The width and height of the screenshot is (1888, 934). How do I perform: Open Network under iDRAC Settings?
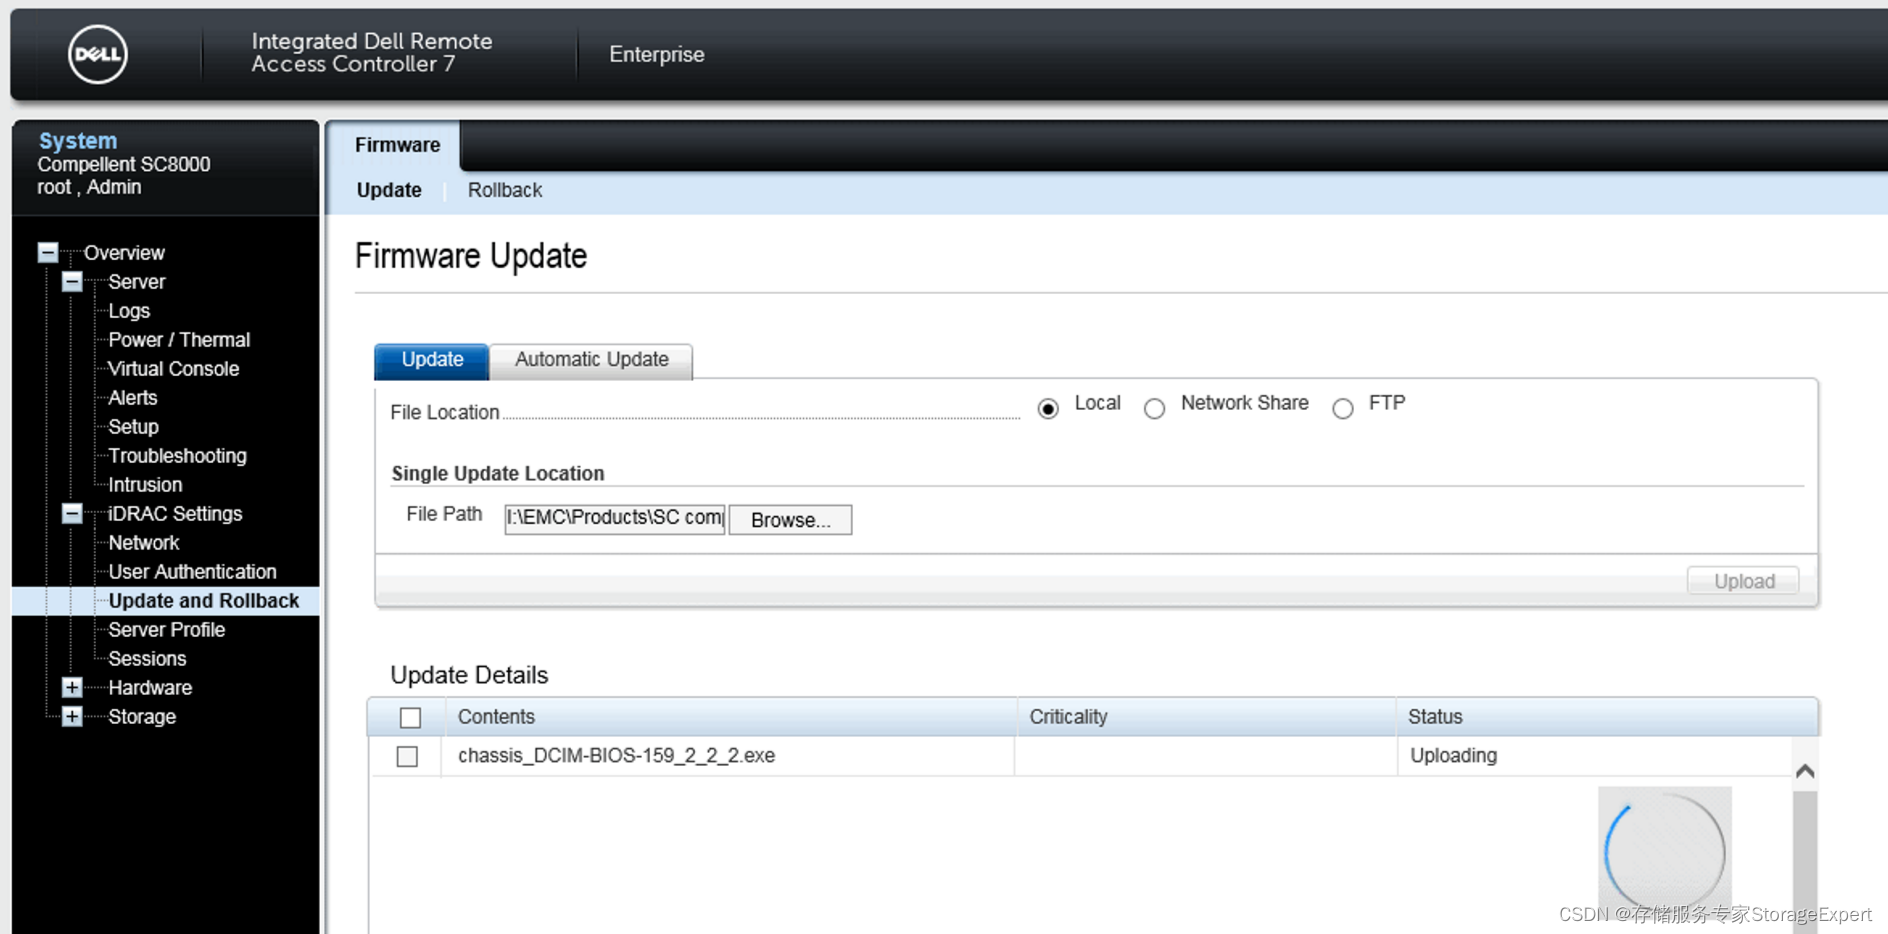pos(144,543)
